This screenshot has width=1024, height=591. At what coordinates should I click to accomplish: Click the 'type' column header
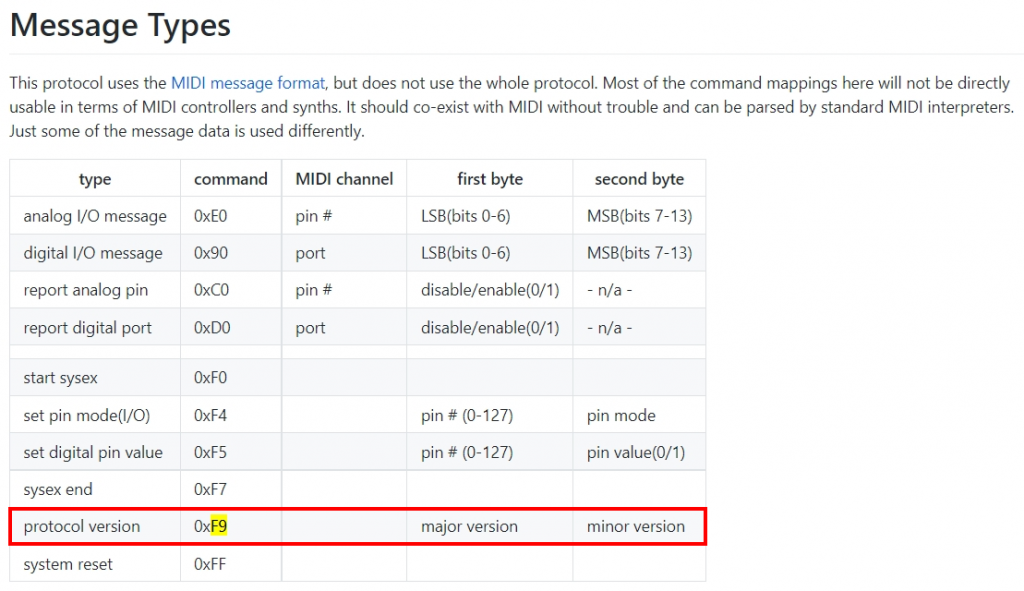(95, 179)
